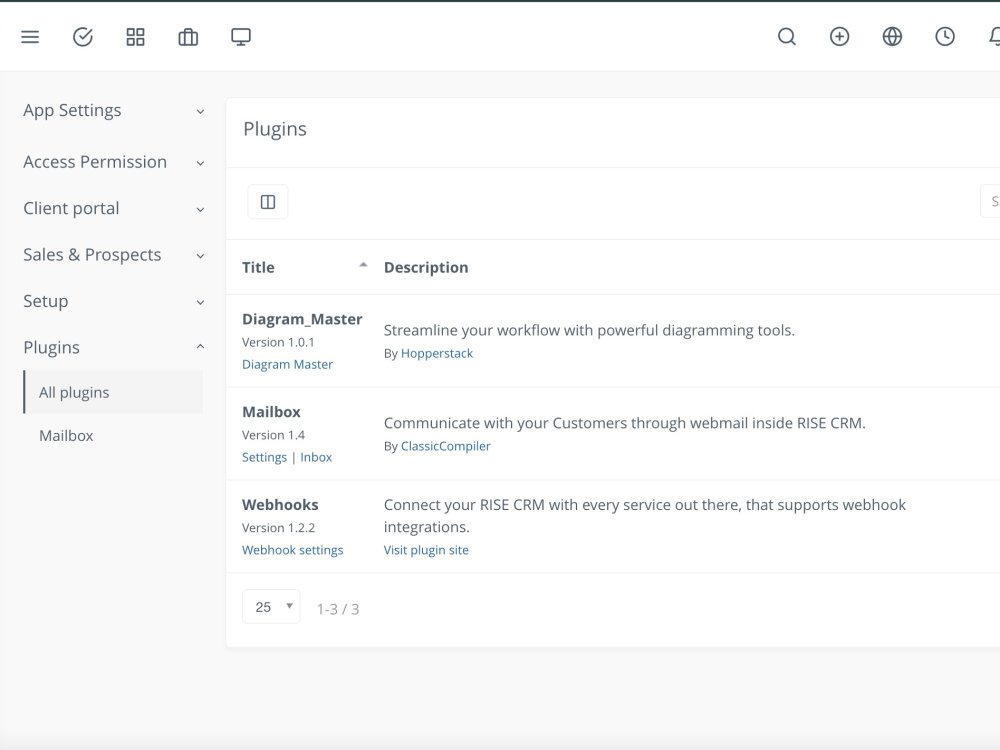Open the clock timer icon
The height and width of the screenshot is (750, 1000).
tap(945, 37)
